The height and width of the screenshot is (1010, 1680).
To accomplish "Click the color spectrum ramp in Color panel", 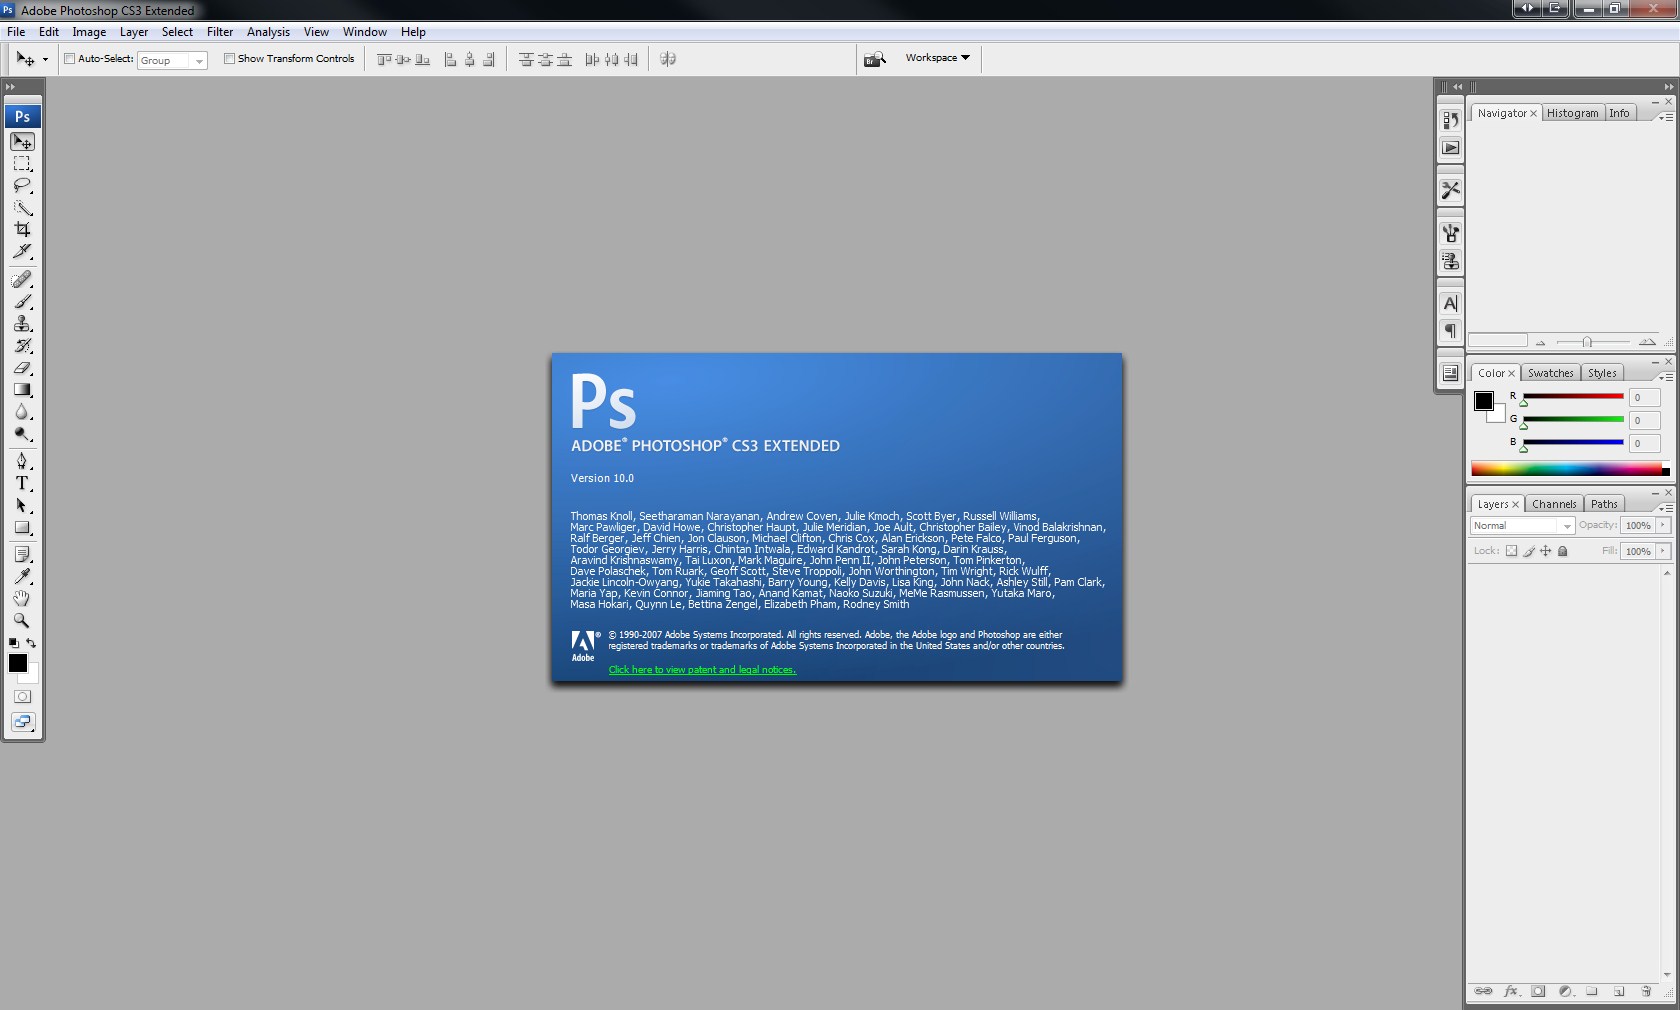I will coord(1567,469).
